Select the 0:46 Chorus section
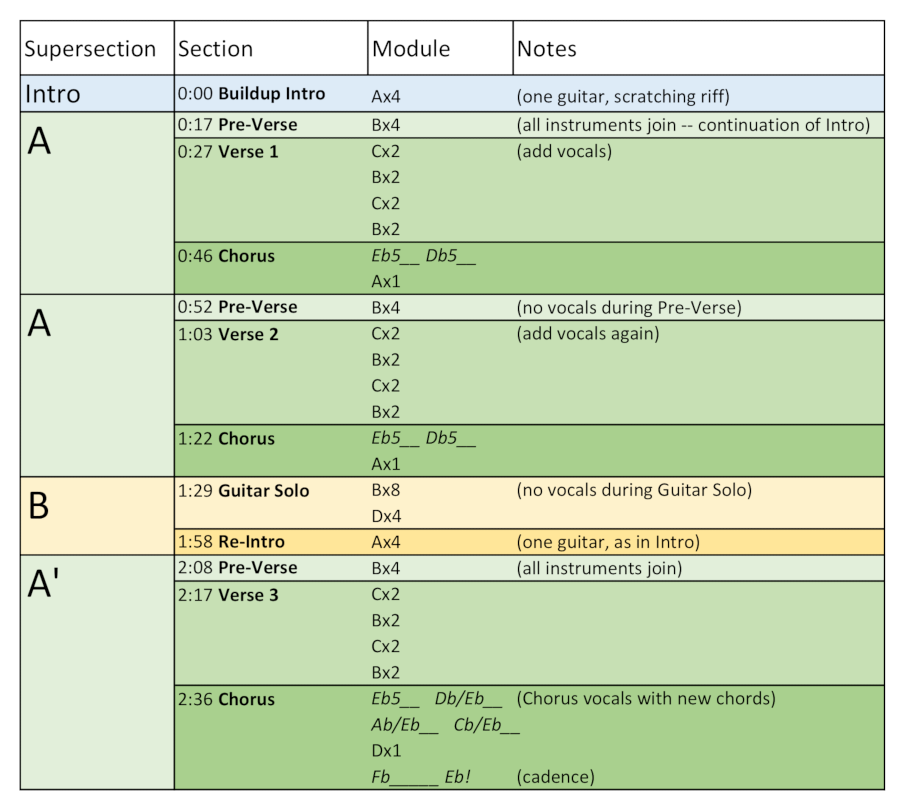Viewport: 900px width, 804px height. pyautogui.click(x=226, y=256)
